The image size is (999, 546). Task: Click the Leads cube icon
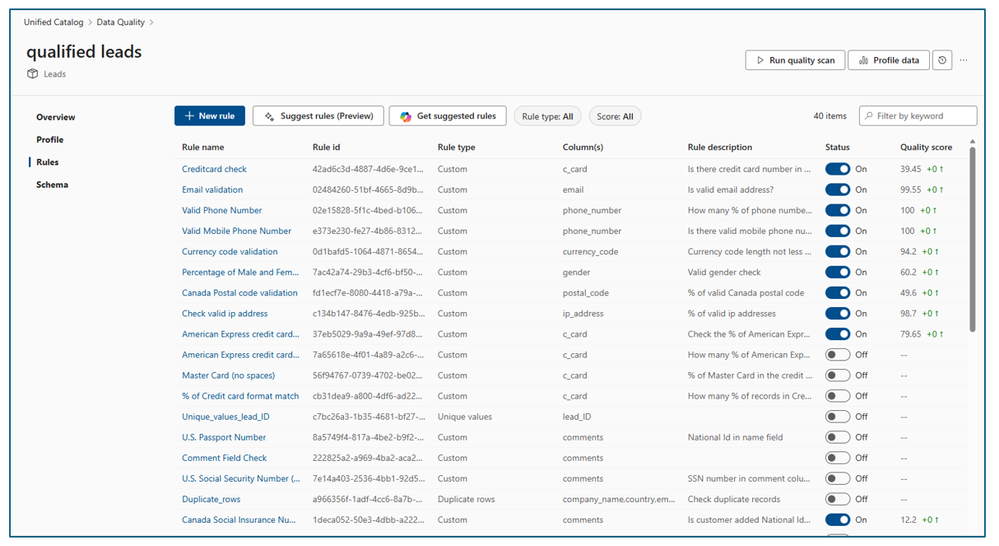click(32, 74)
